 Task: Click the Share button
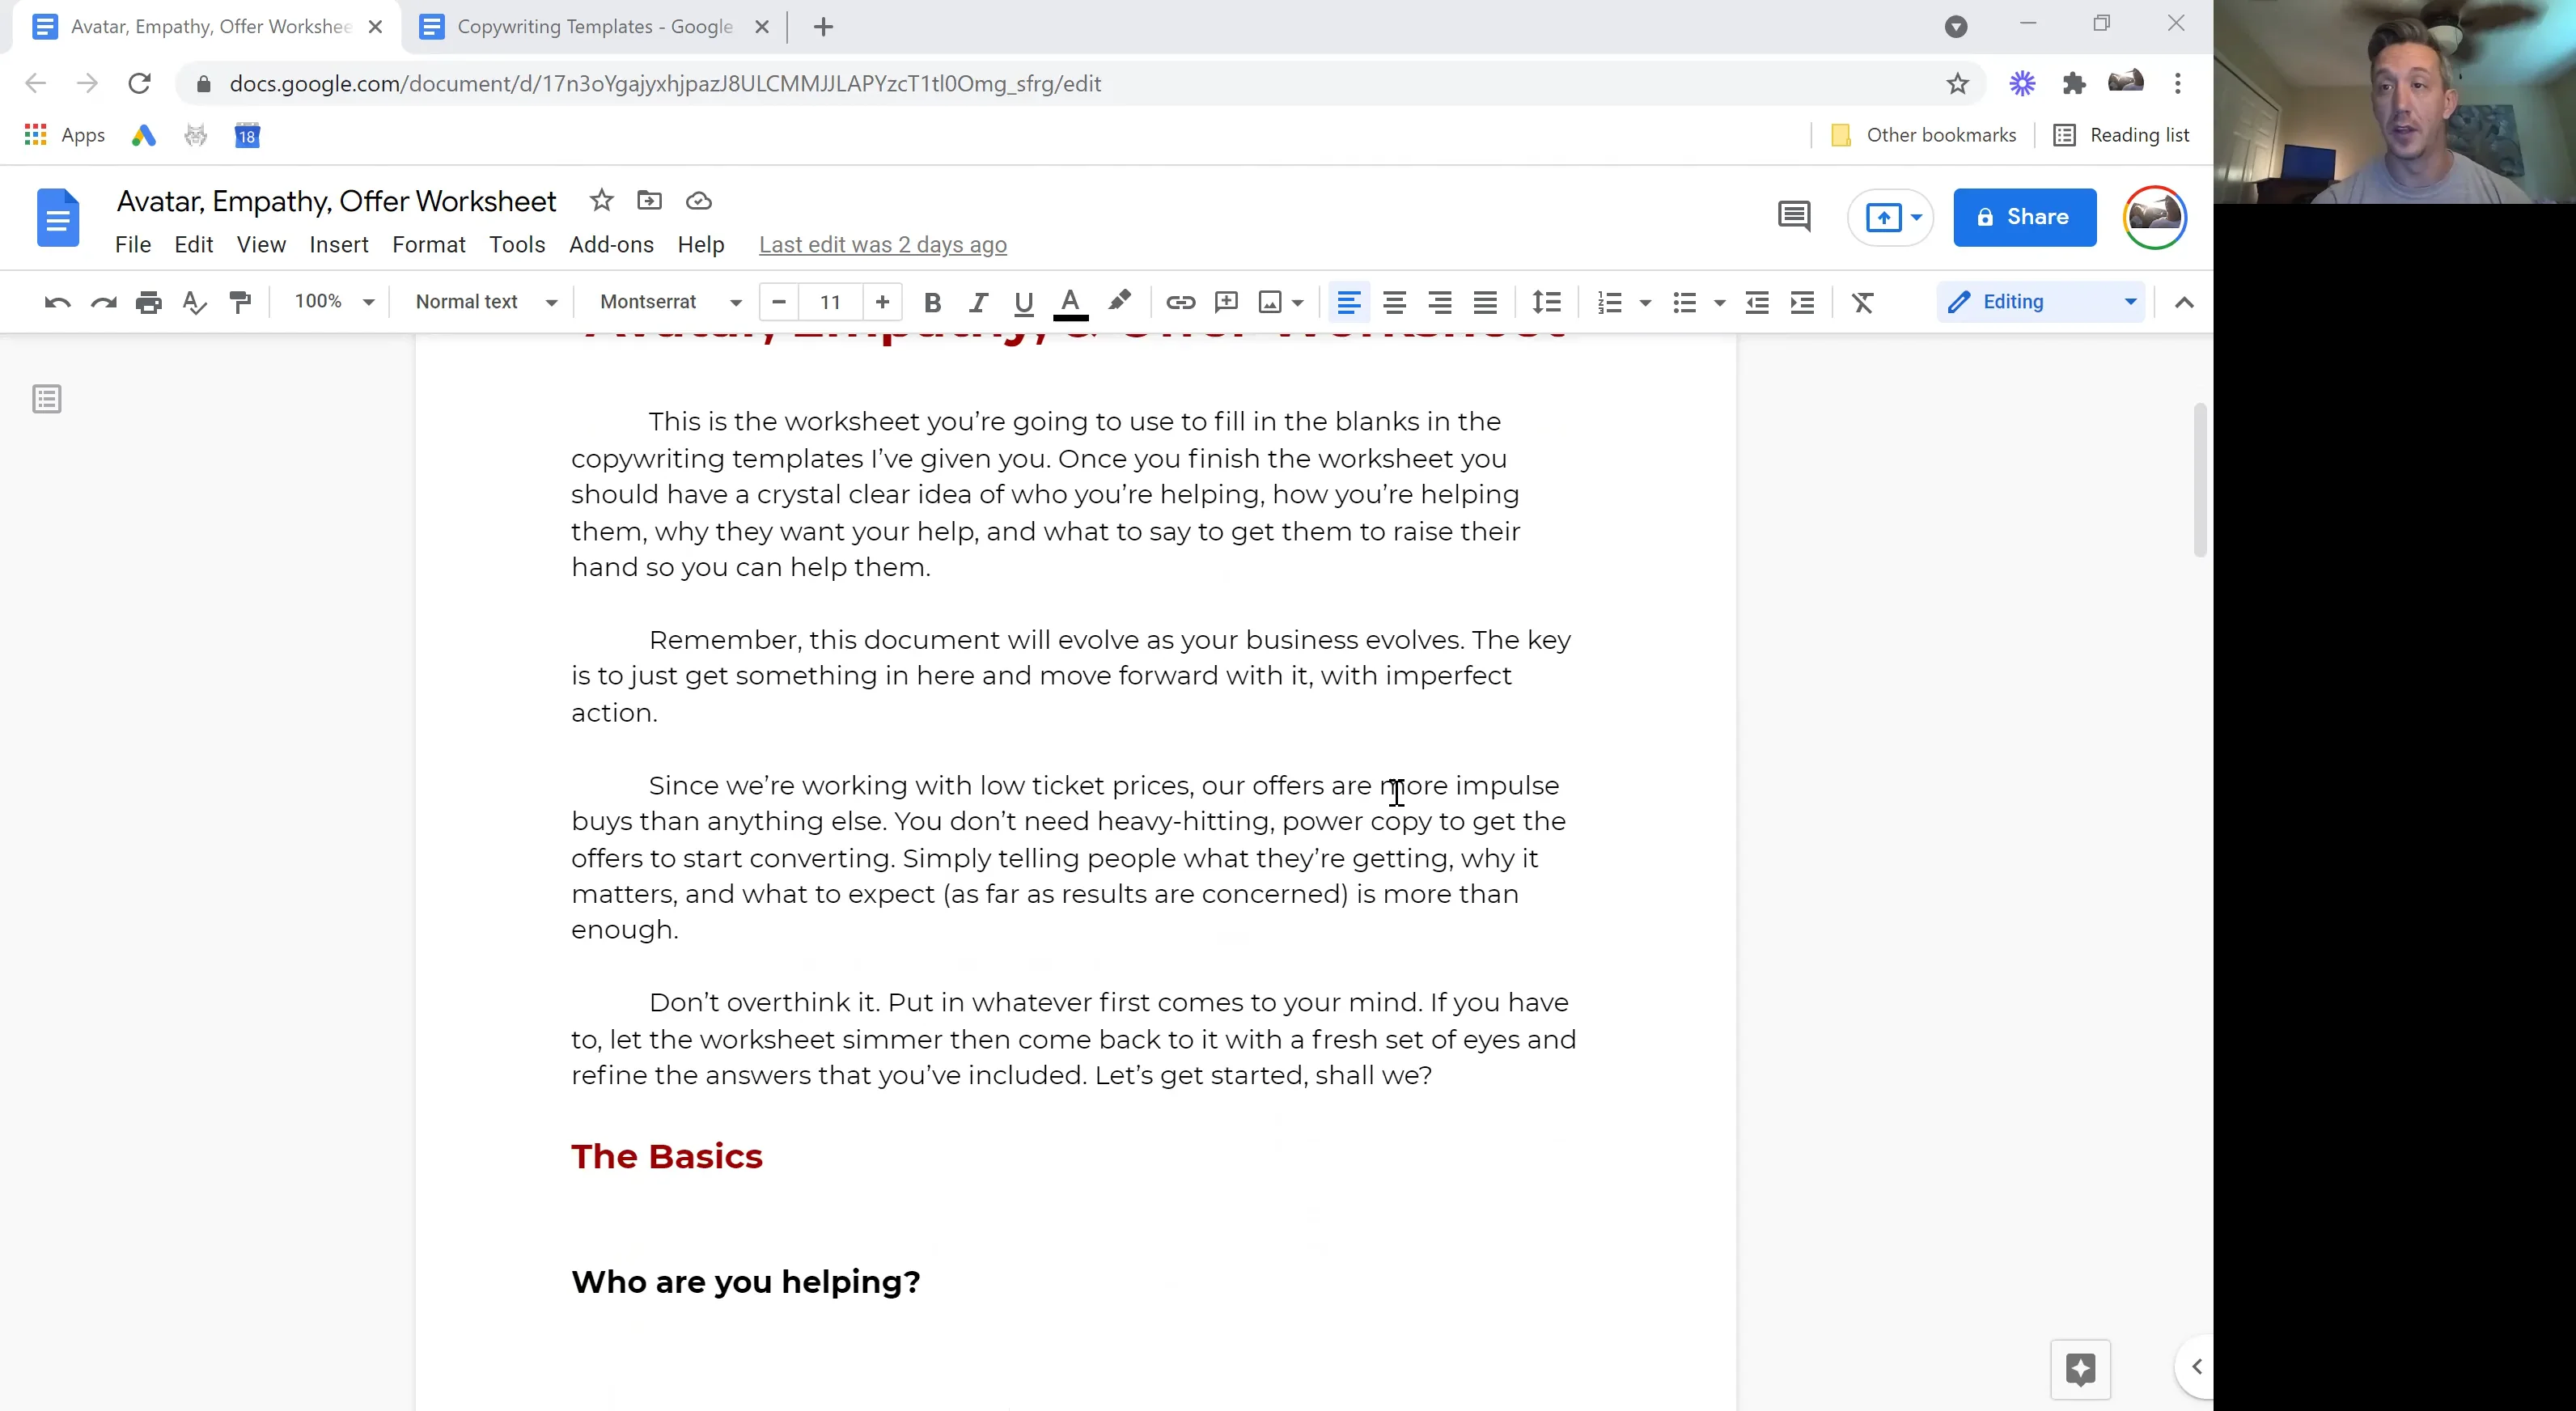pos(2023,217)
